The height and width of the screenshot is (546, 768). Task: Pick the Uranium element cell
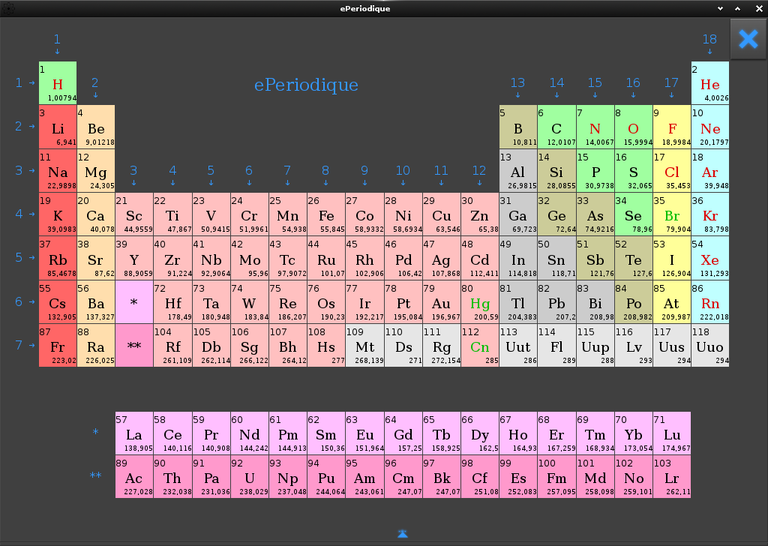click(x=249, y=478)
